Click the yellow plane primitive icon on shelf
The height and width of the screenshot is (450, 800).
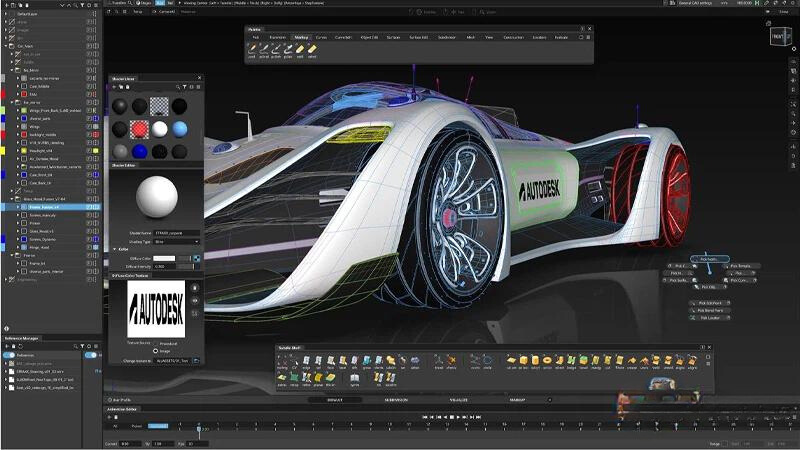(x=511, y=360)
